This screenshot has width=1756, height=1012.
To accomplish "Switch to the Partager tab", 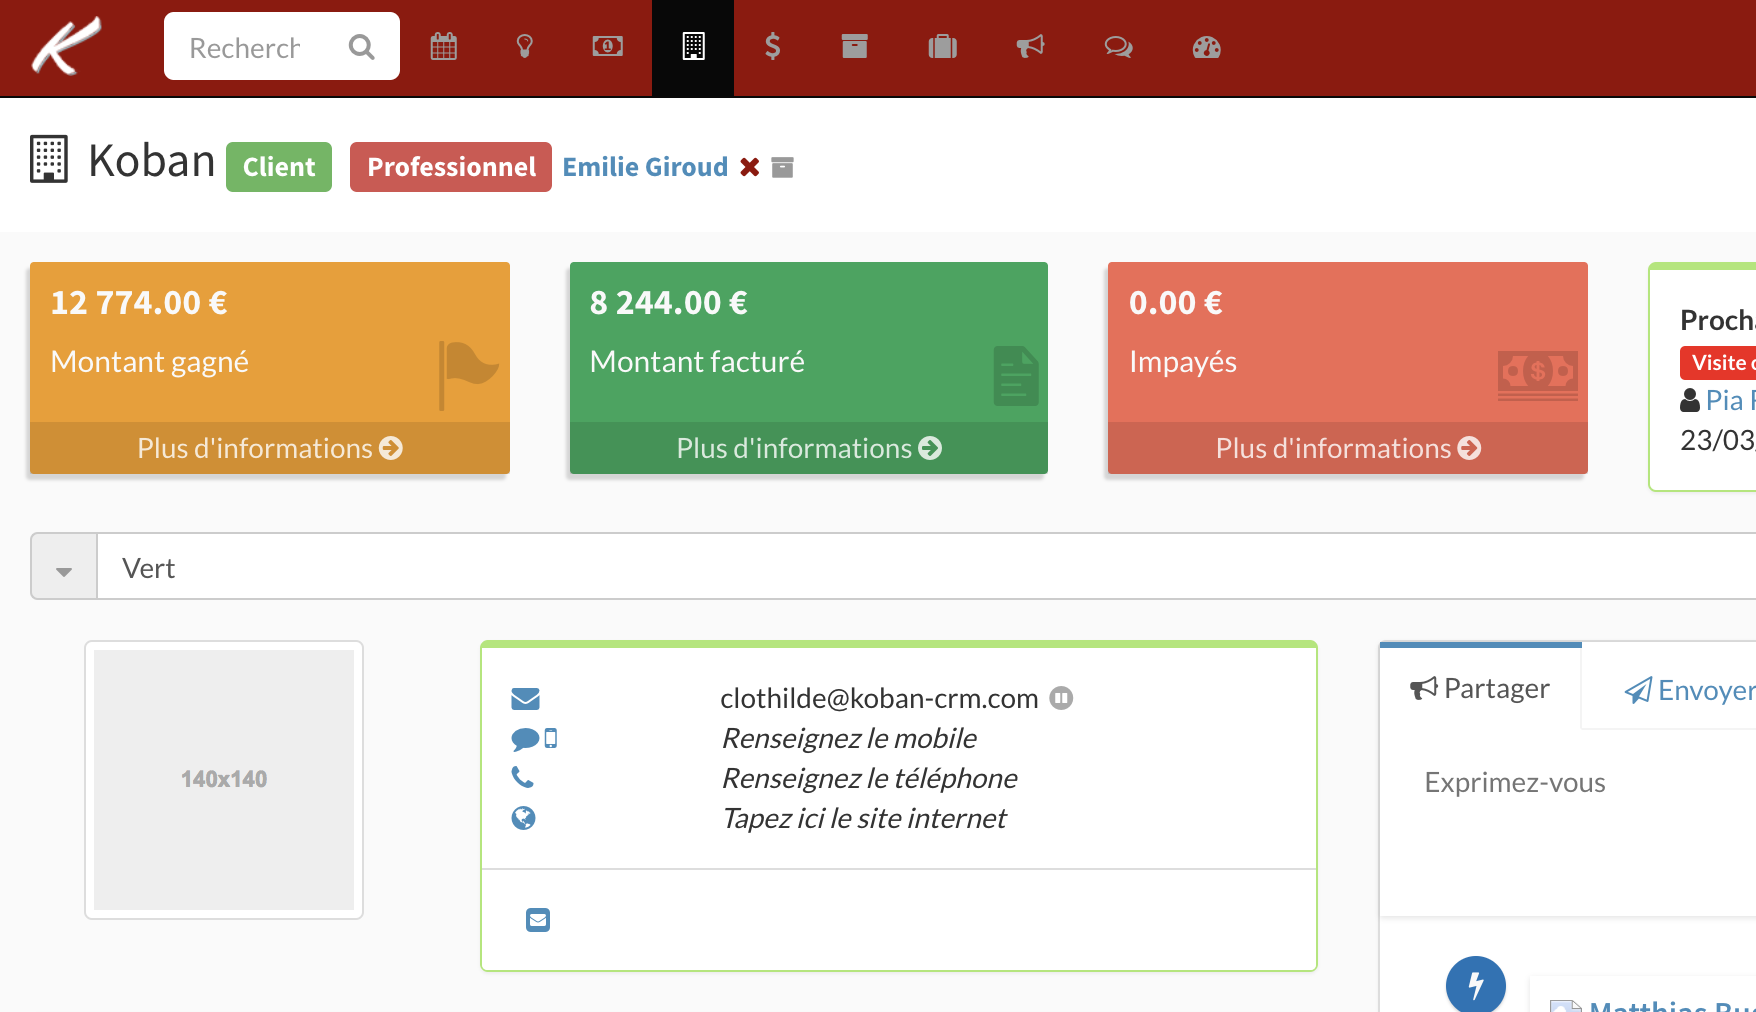I will pos(1480,688).
